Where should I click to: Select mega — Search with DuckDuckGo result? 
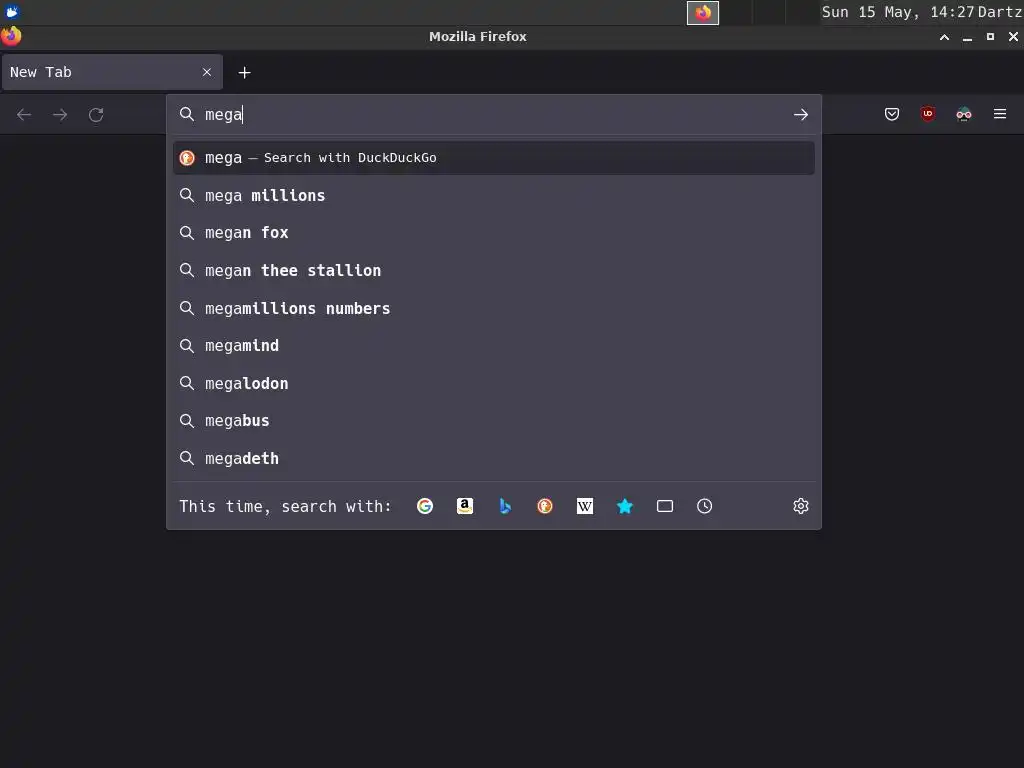pyautogui.click(x=494, y=158)
